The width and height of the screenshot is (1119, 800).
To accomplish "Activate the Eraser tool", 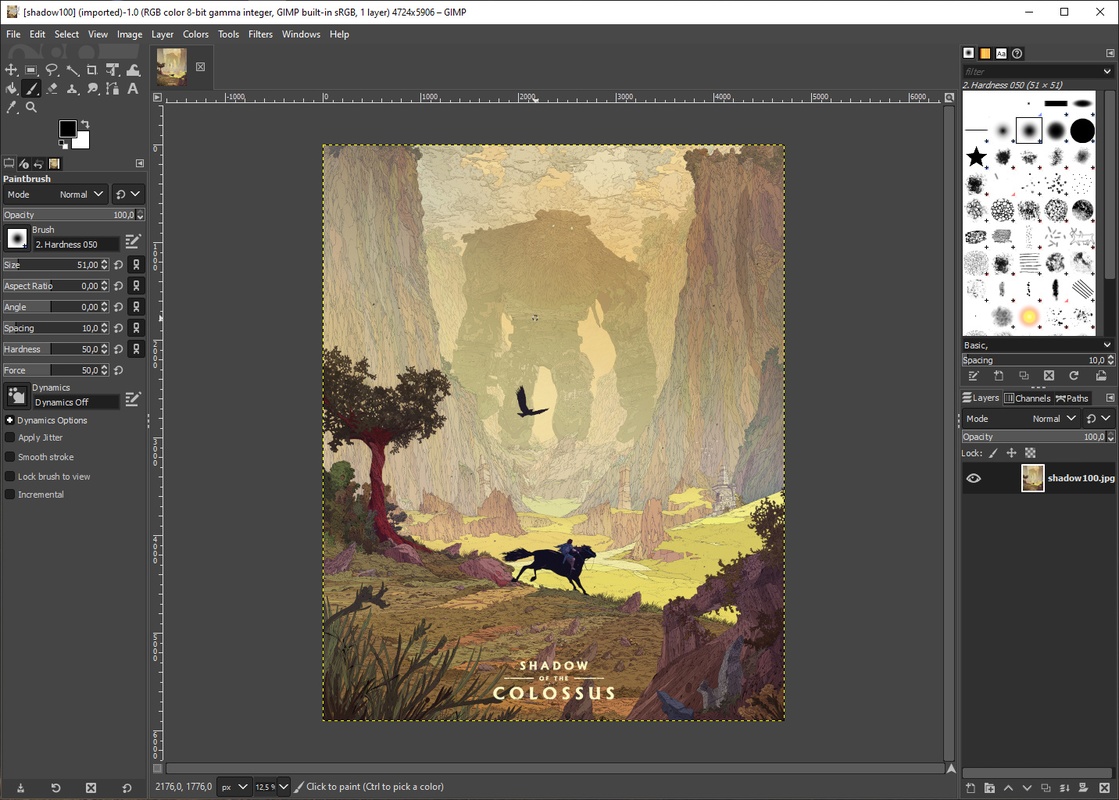I will pyautogui.click(x=52, y=89).
